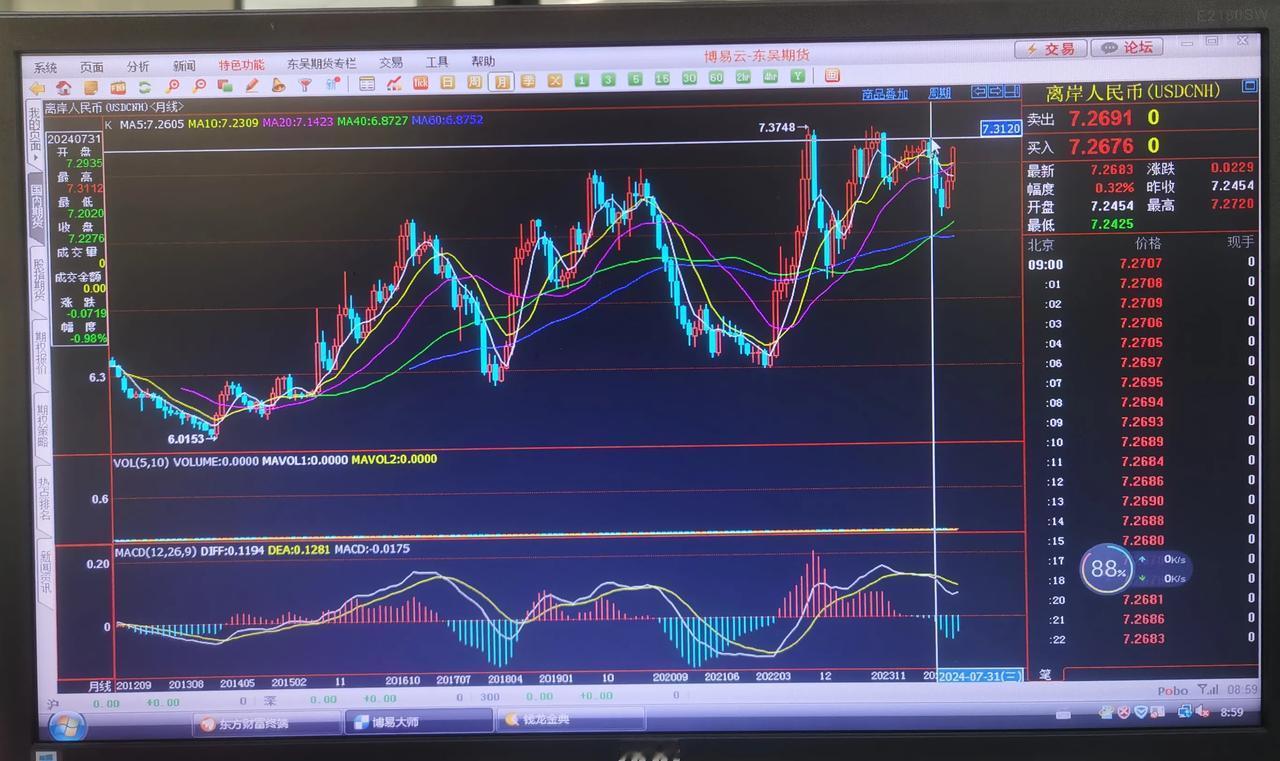Click the green refresh arrows icon
This screenshot has width=1280, height=761.
point(145,87)
